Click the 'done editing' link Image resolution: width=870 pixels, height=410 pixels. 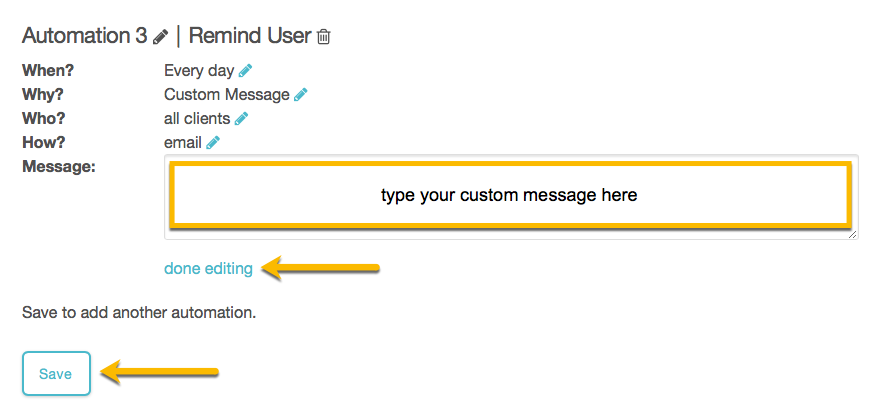208,268
